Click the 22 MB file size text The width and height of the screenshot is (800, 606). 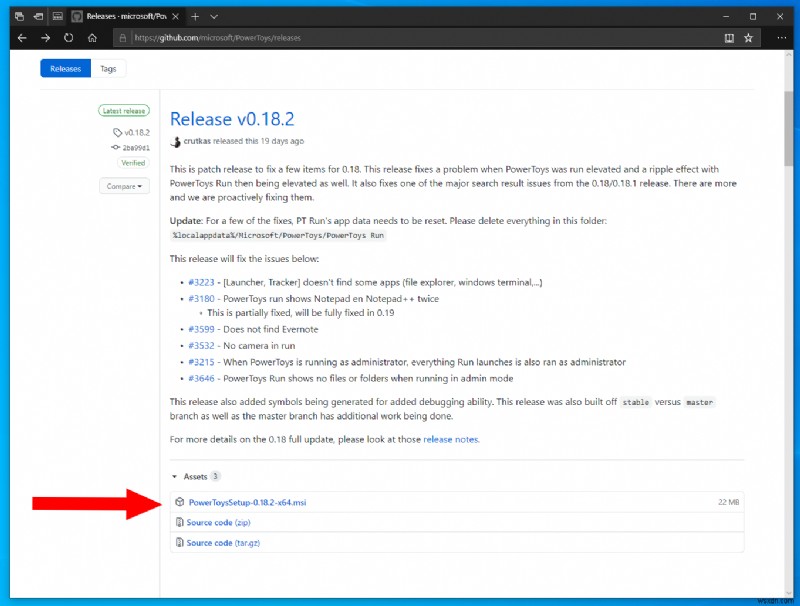(728, 502)
